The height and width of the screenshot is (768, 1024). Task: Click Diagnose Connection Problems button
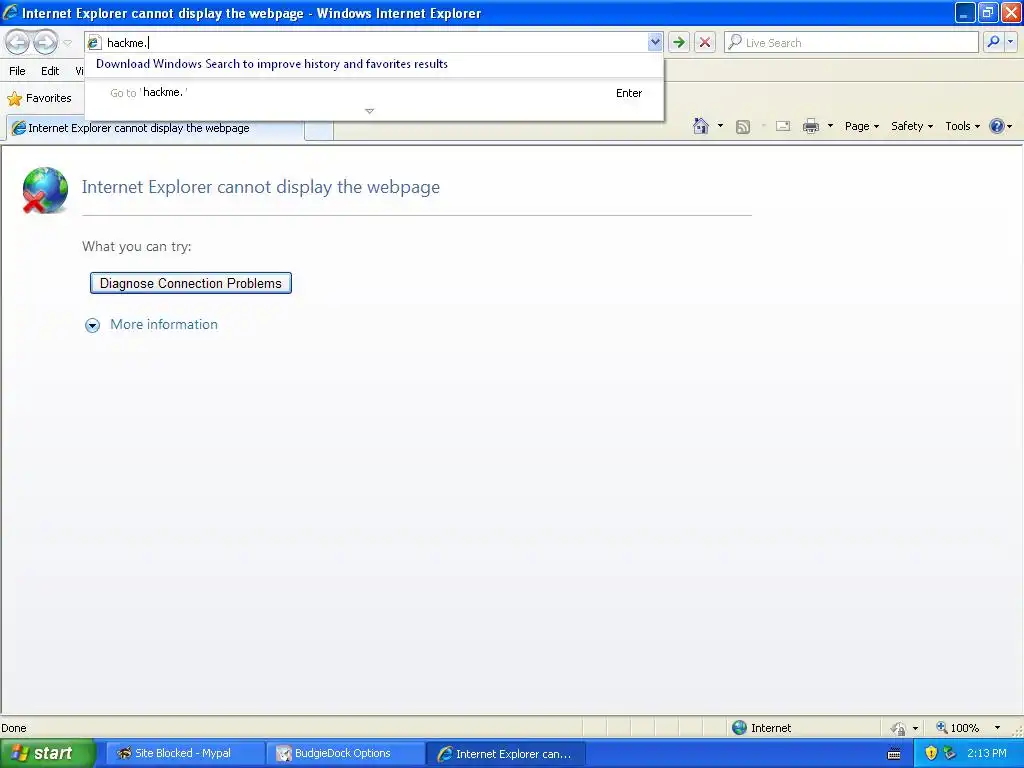(191, 283)
